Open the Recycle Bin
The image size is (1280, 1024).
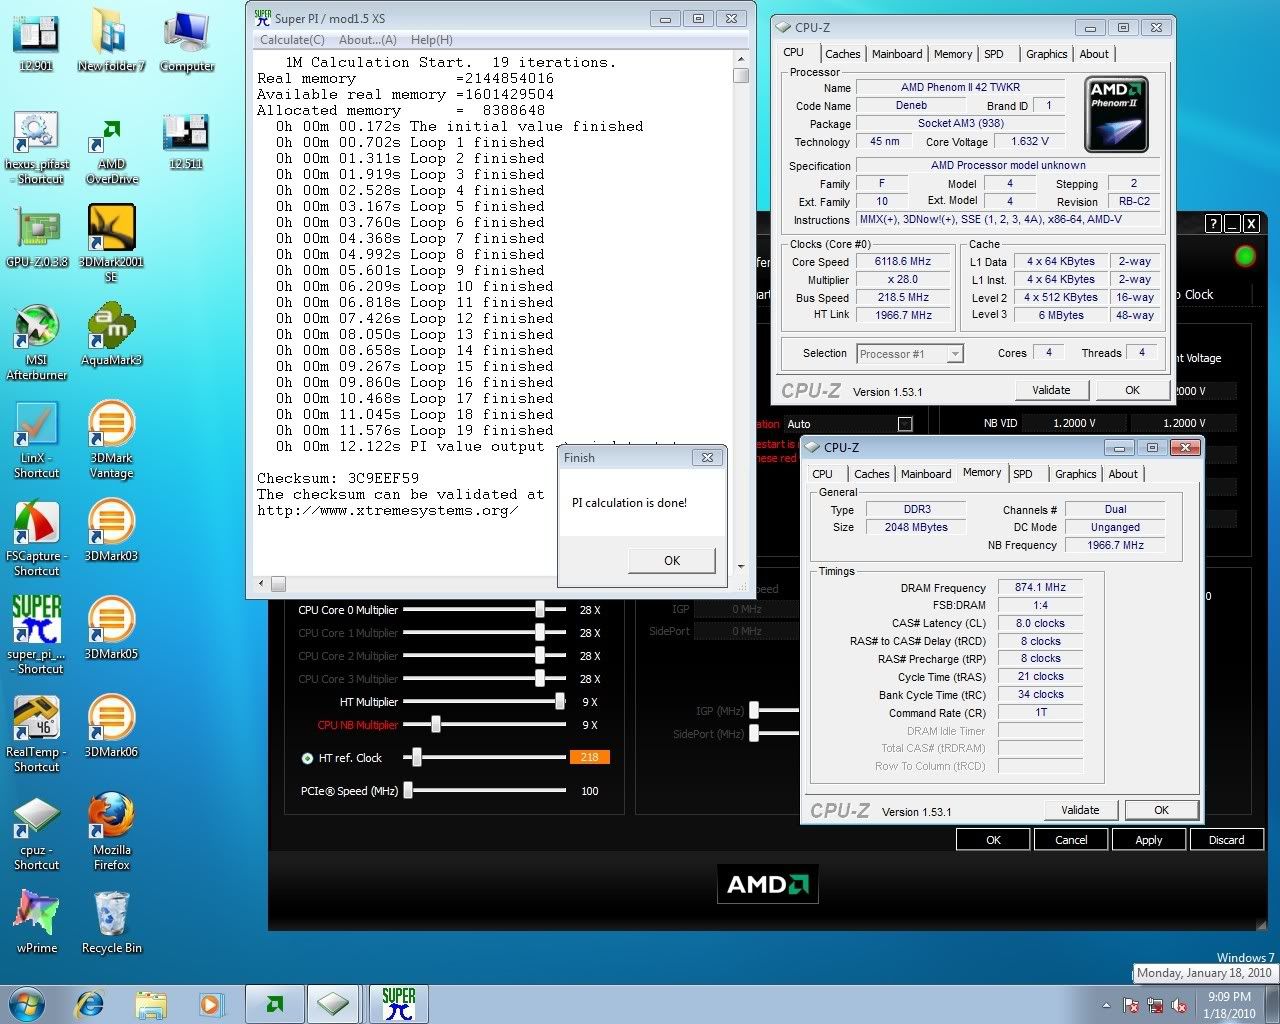click(111, 921)
